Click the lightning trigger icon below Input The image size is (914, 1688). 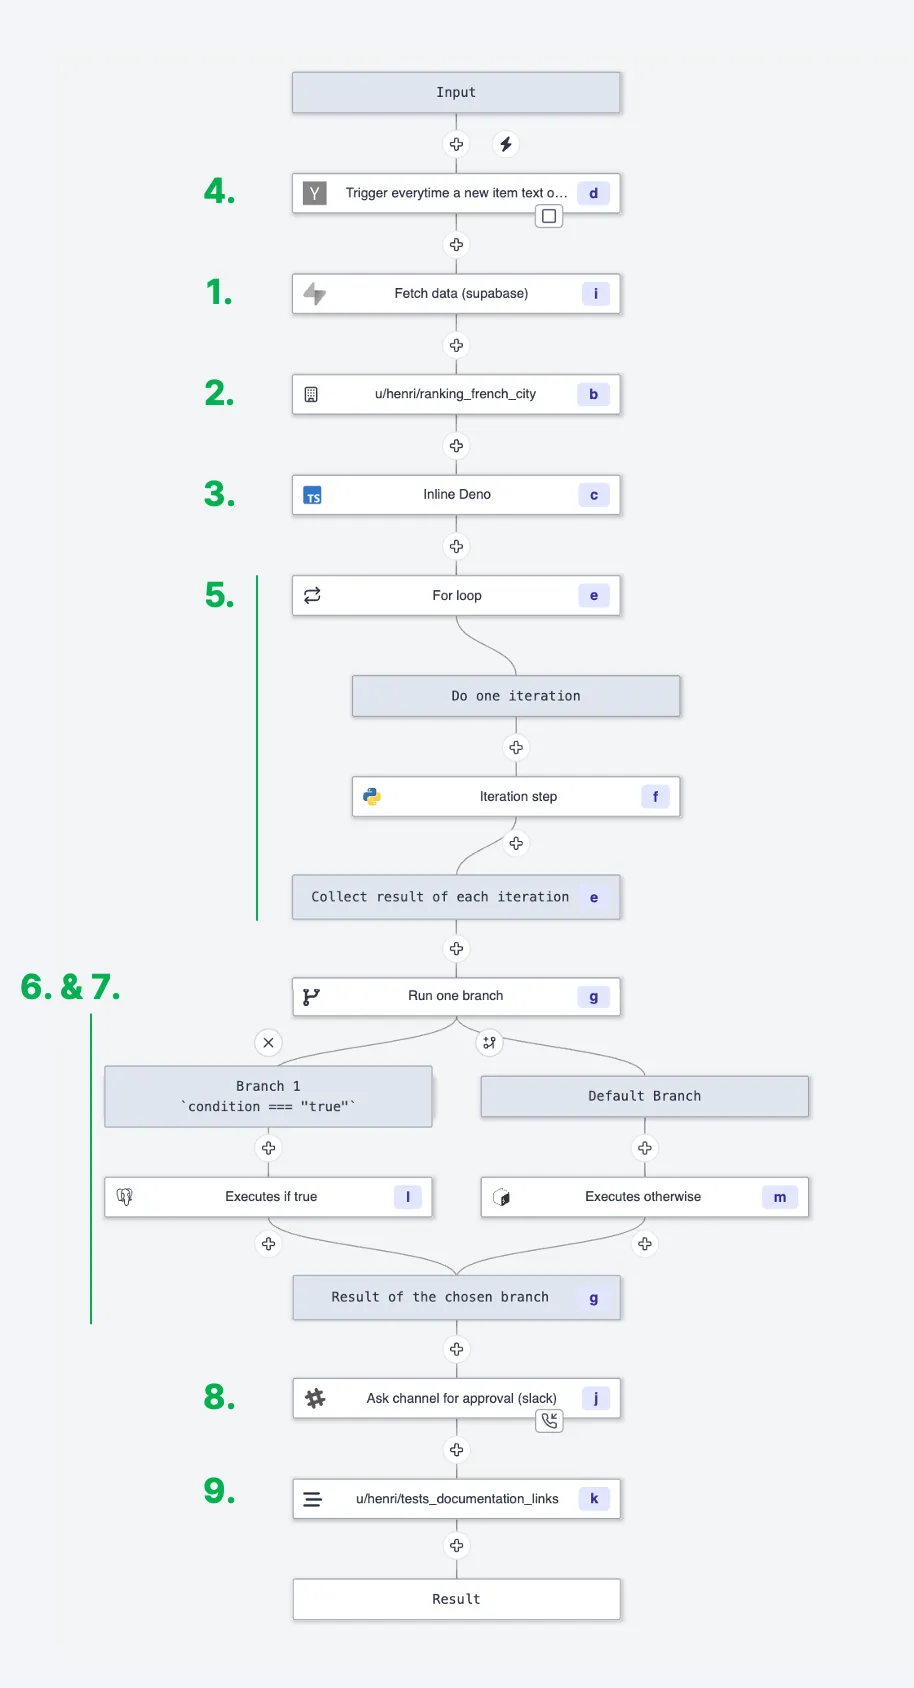point(506,144)
